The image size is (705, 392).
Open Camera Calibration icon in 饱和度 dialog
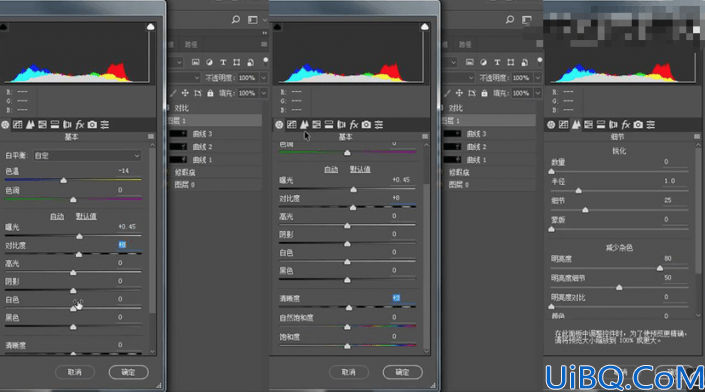point(366,125)
